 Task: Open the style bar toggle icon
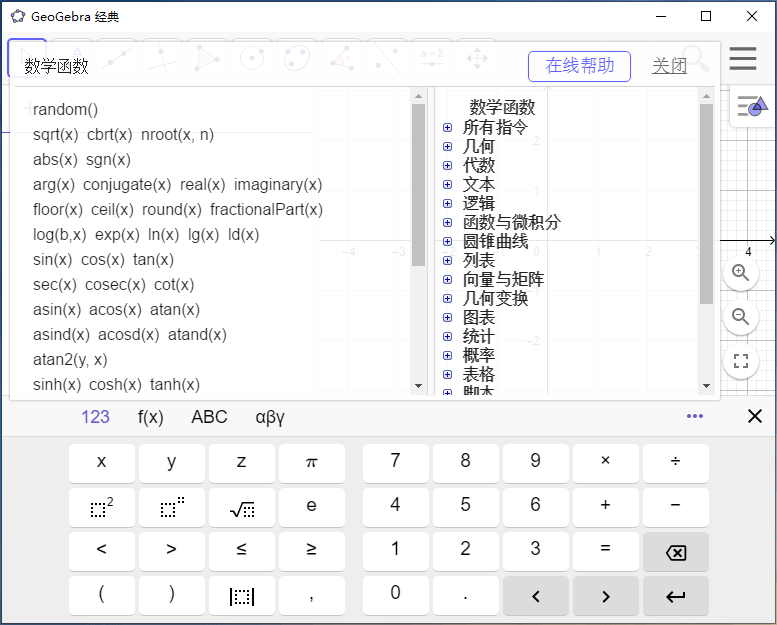coord(751,106)
